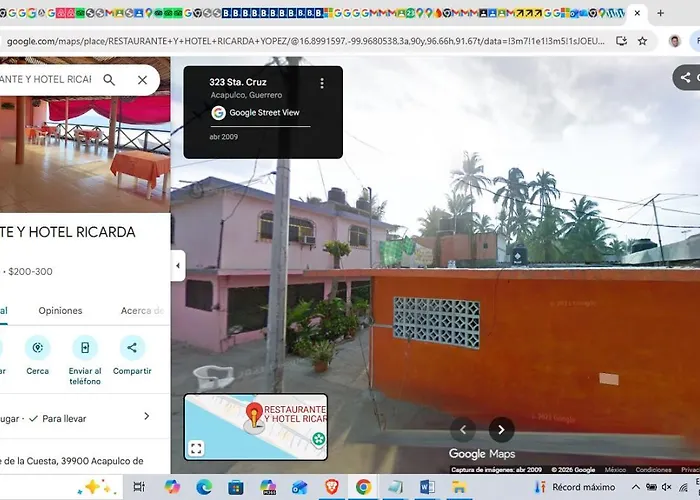Click the taskbar search sparkle box
Screen dimensions: 700x500
pos(61,487)
